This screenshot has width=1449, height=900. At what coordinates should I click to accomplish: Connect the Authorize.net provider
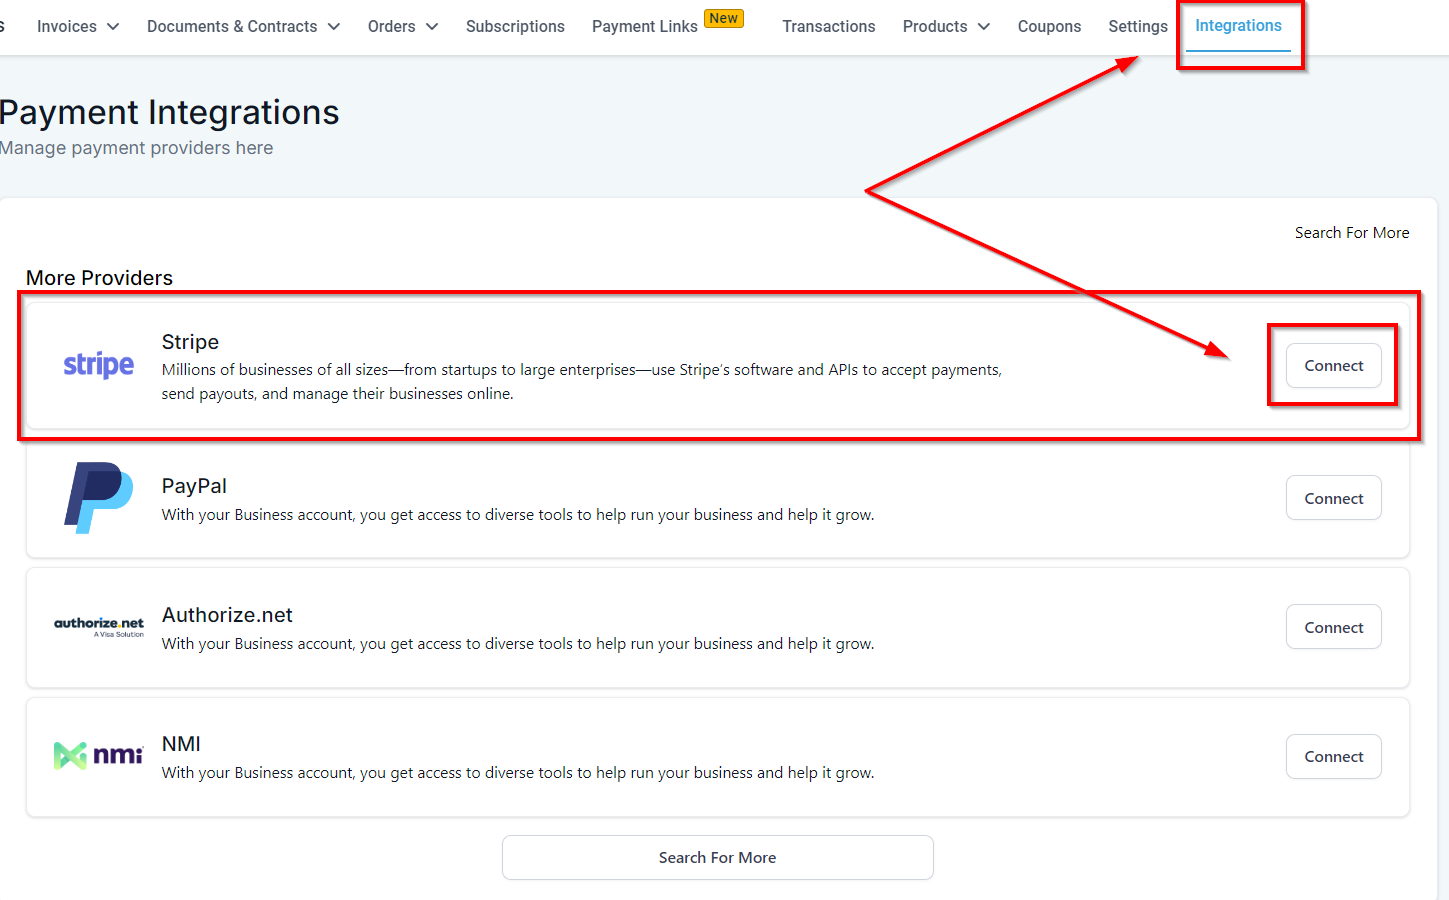[1334, 627]
